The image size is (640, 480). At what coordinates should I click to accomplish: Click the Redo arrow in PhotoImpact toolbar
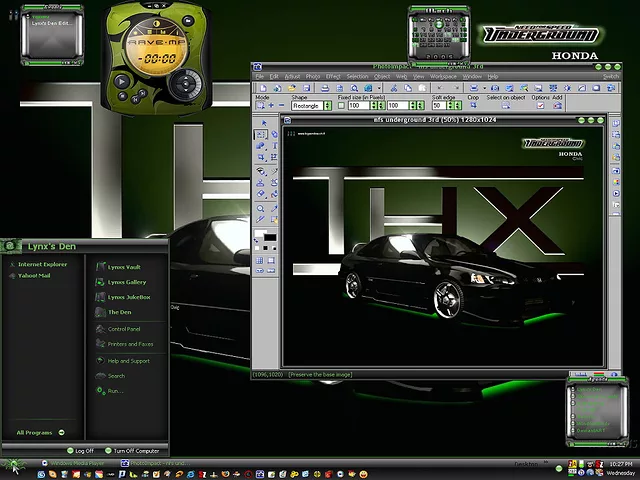(456, 88)
